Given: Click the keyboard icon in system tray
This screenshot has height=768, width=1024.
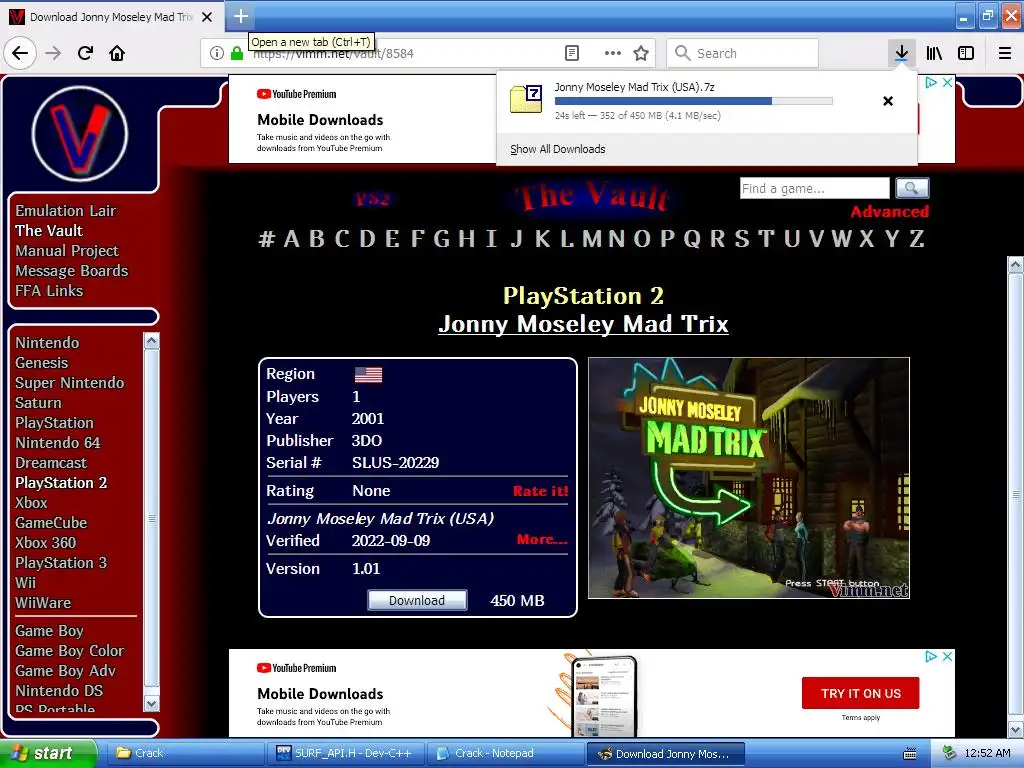Looking at the screenshot, I should pyautogui.click(x=910, y=754).
